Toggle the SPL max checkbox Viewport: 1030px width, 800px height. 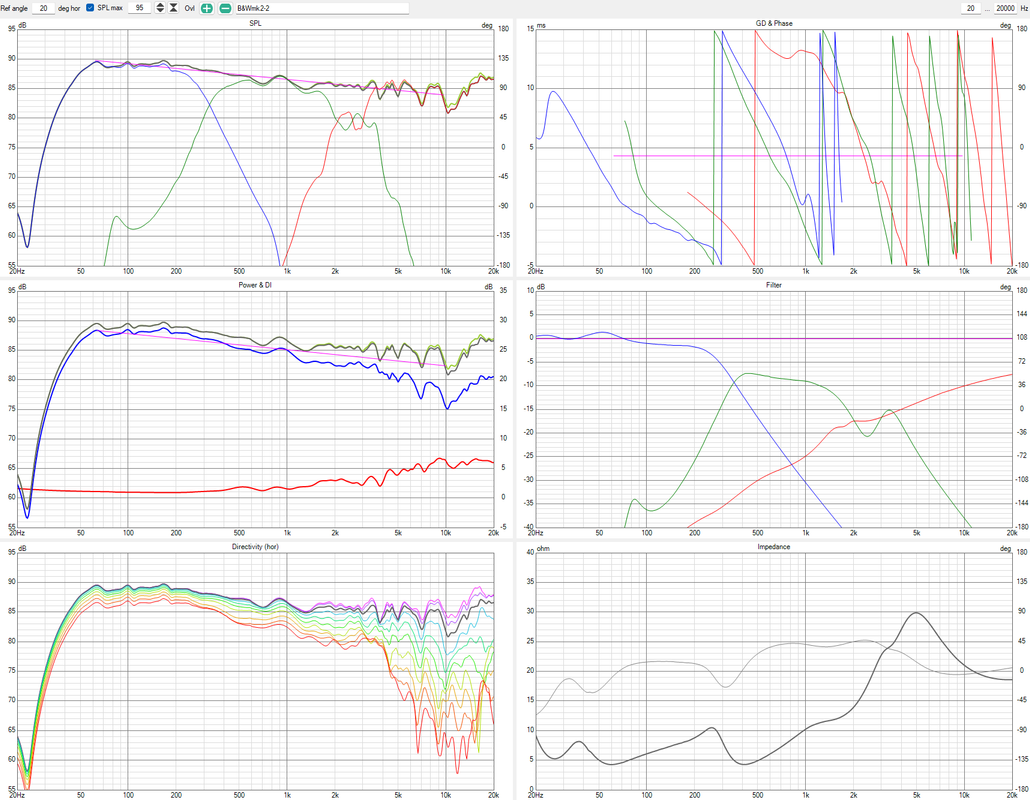click(90, 8)
